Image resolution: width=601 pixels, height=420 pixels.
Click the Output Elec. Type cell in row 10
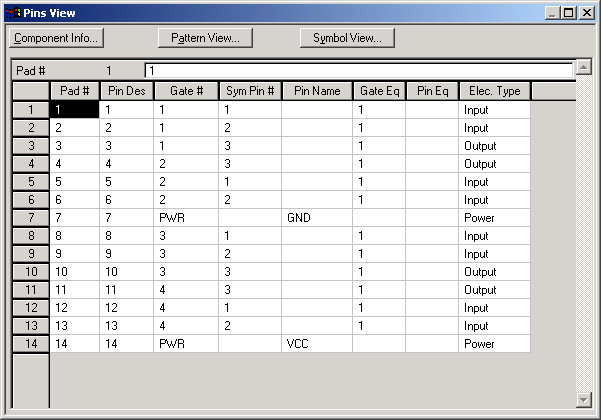[x=494, y=272]
